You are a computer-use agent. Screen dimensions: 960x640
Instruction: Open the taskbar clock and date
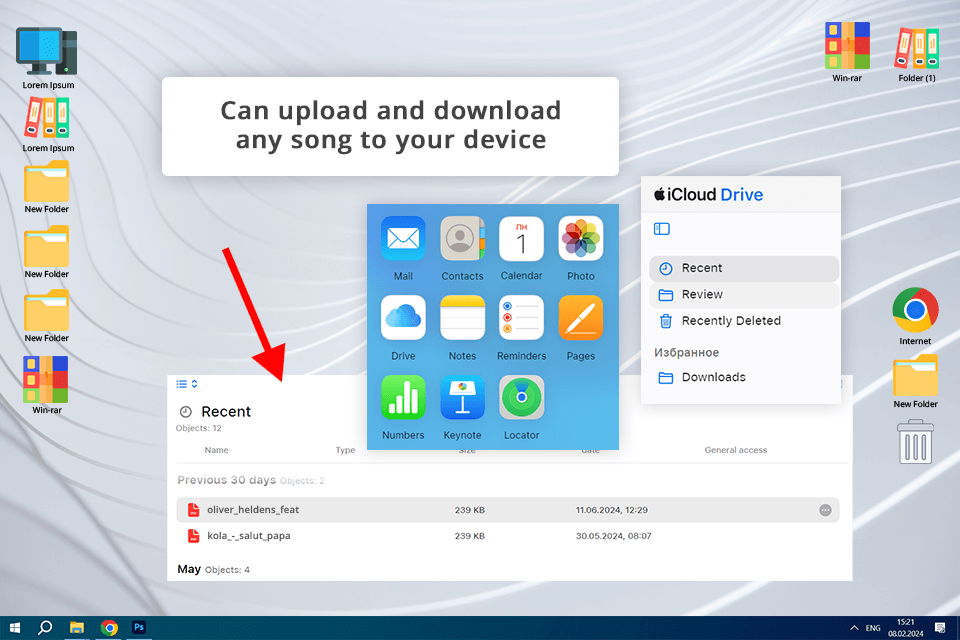point(906,628)
